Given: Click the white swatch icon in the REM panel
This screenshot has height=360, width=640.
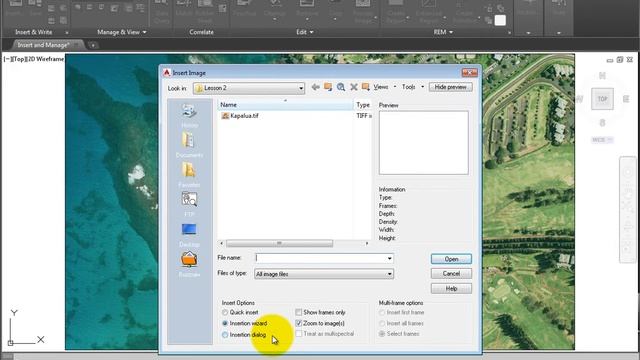Looking at the screenshot, I should [x=500, y=20].
